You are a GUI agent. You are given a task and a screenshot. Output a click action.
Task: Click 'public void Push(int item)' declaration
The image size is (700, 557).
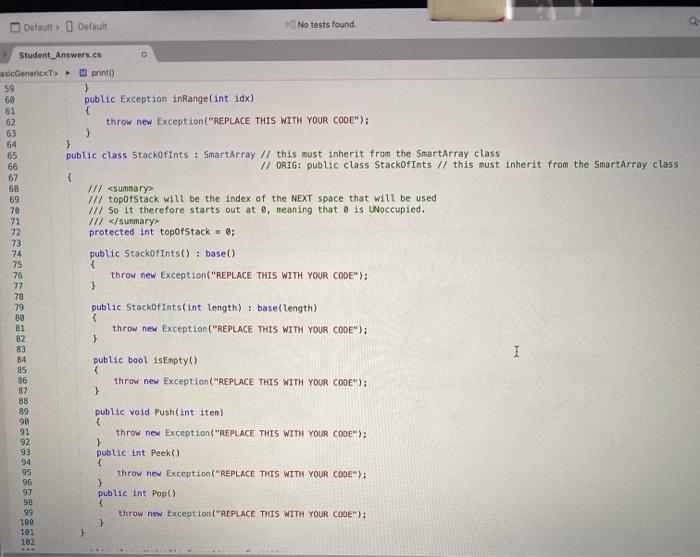pyautogui.click(x=159, y=412)
